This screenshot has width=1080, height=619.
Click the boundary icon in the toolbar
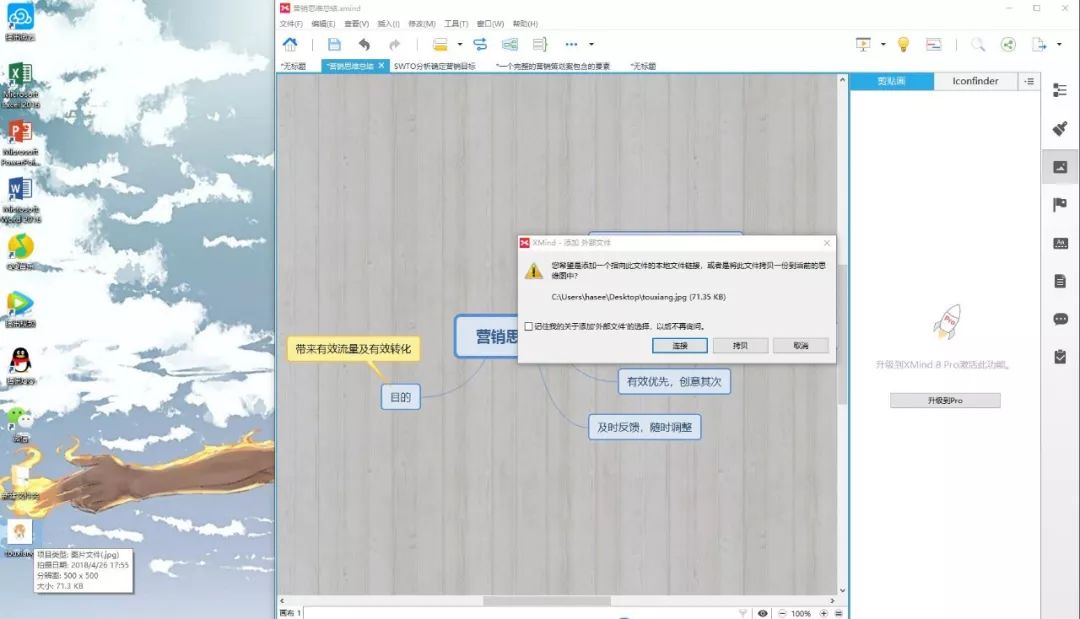pos(510,45)
